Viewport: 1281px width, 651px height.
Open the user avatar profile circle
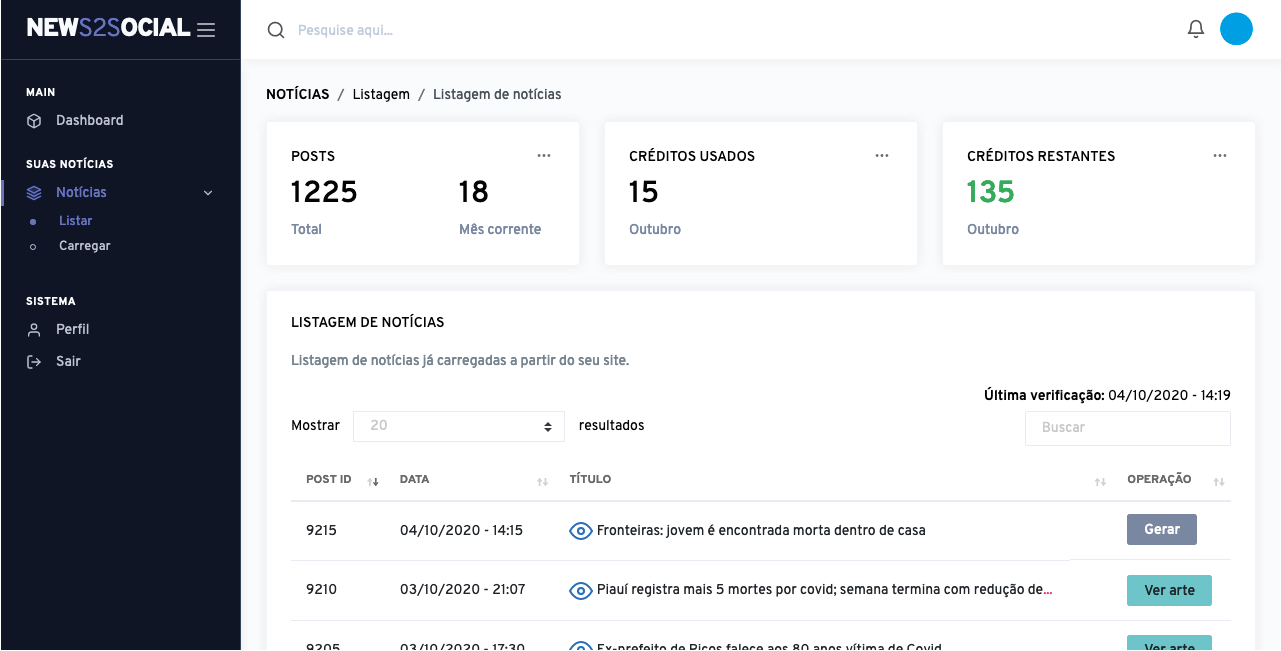click(x=1236, y=29)
